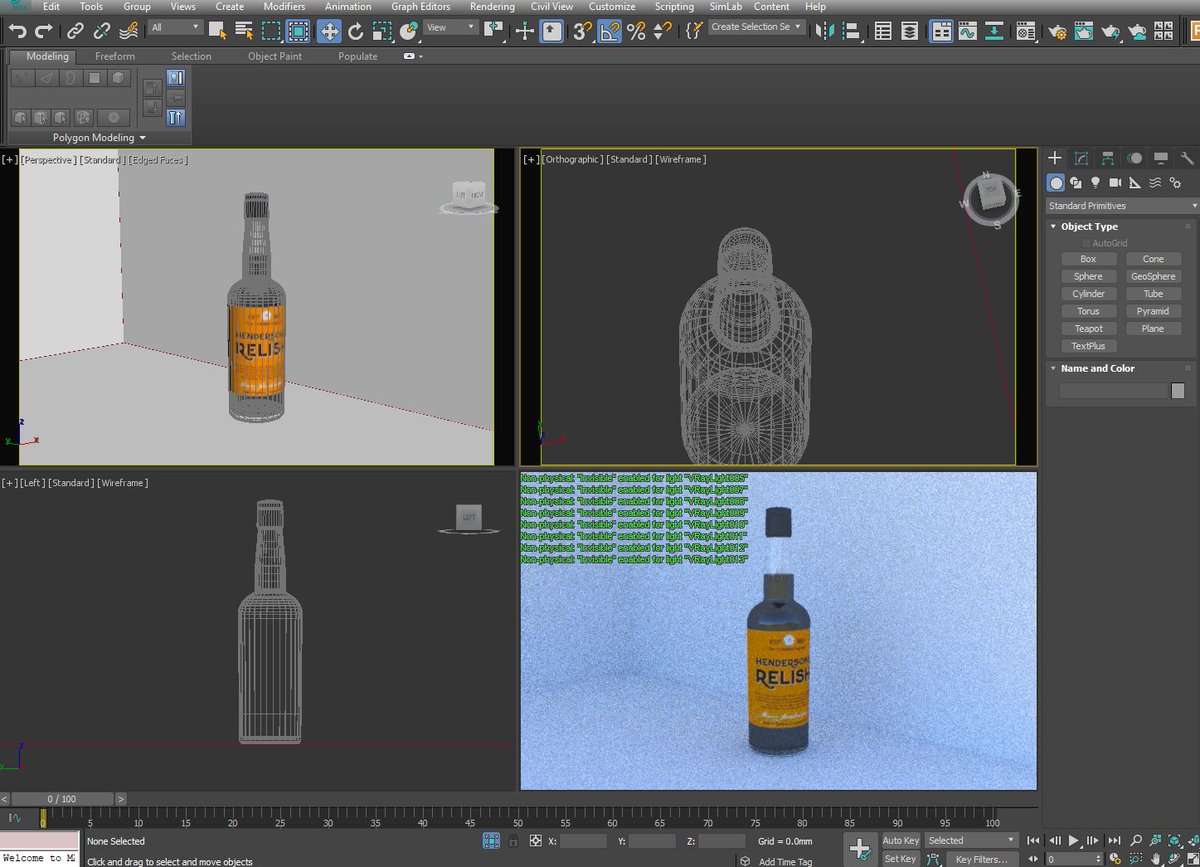Open the Curve Editor
Screen dimensions: 1200x867
[x=967, y=31]
